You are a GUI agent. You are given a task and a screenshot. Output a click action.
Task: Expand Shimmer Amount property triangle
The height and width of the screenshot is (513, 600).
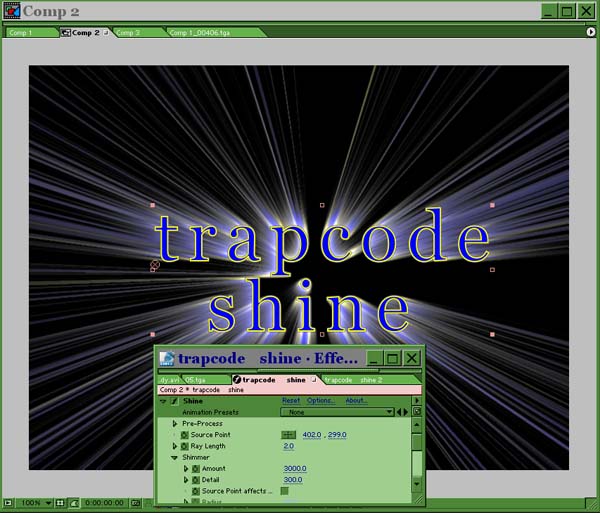click(x=186, y=469)
